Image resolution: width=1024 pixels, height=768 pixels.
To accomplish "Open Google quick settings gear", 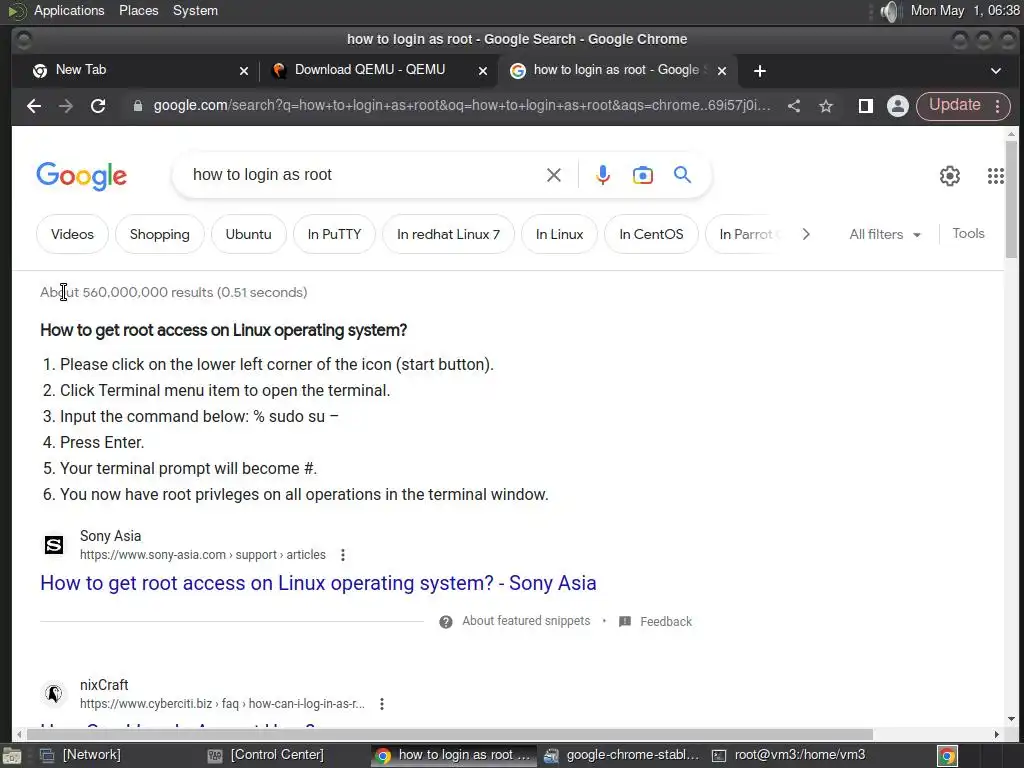I will click(950, 176).
